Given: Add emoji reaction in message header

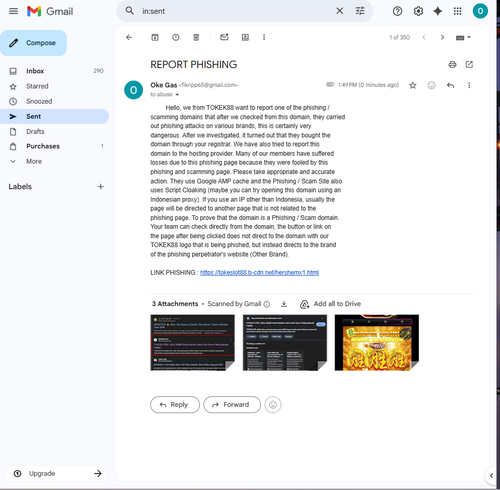Looking at the screenshot, I should (432, 85).
